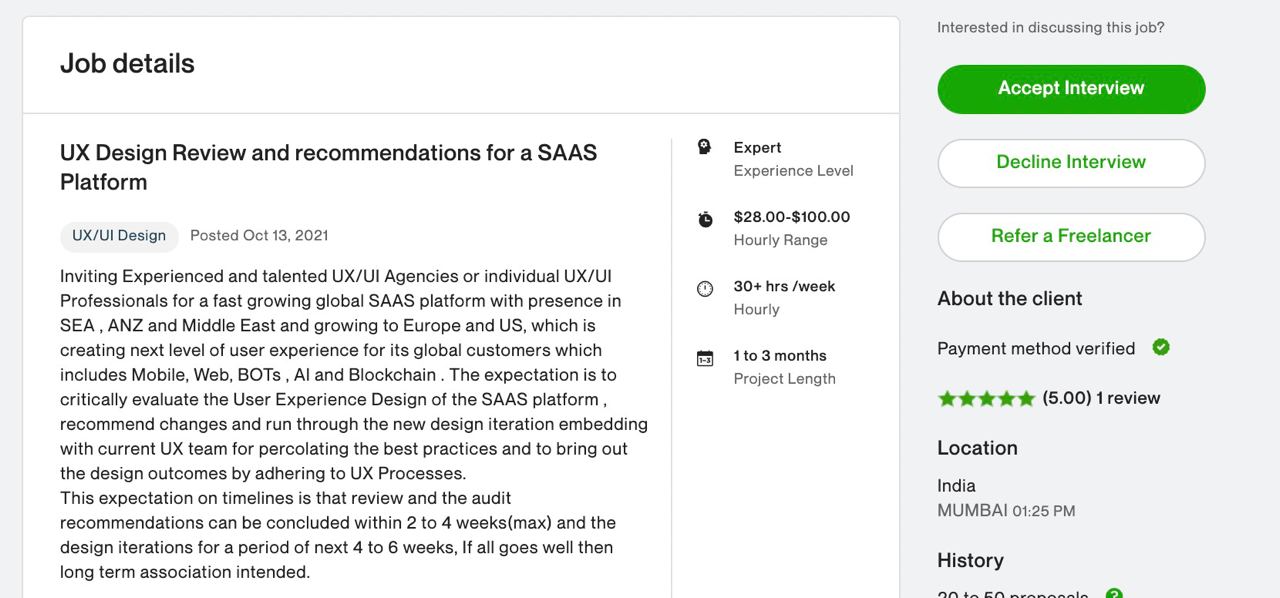The image size is (1280, 598).
Task: Open Refer a Freelancer
Action: click(x=1071, y=236)
